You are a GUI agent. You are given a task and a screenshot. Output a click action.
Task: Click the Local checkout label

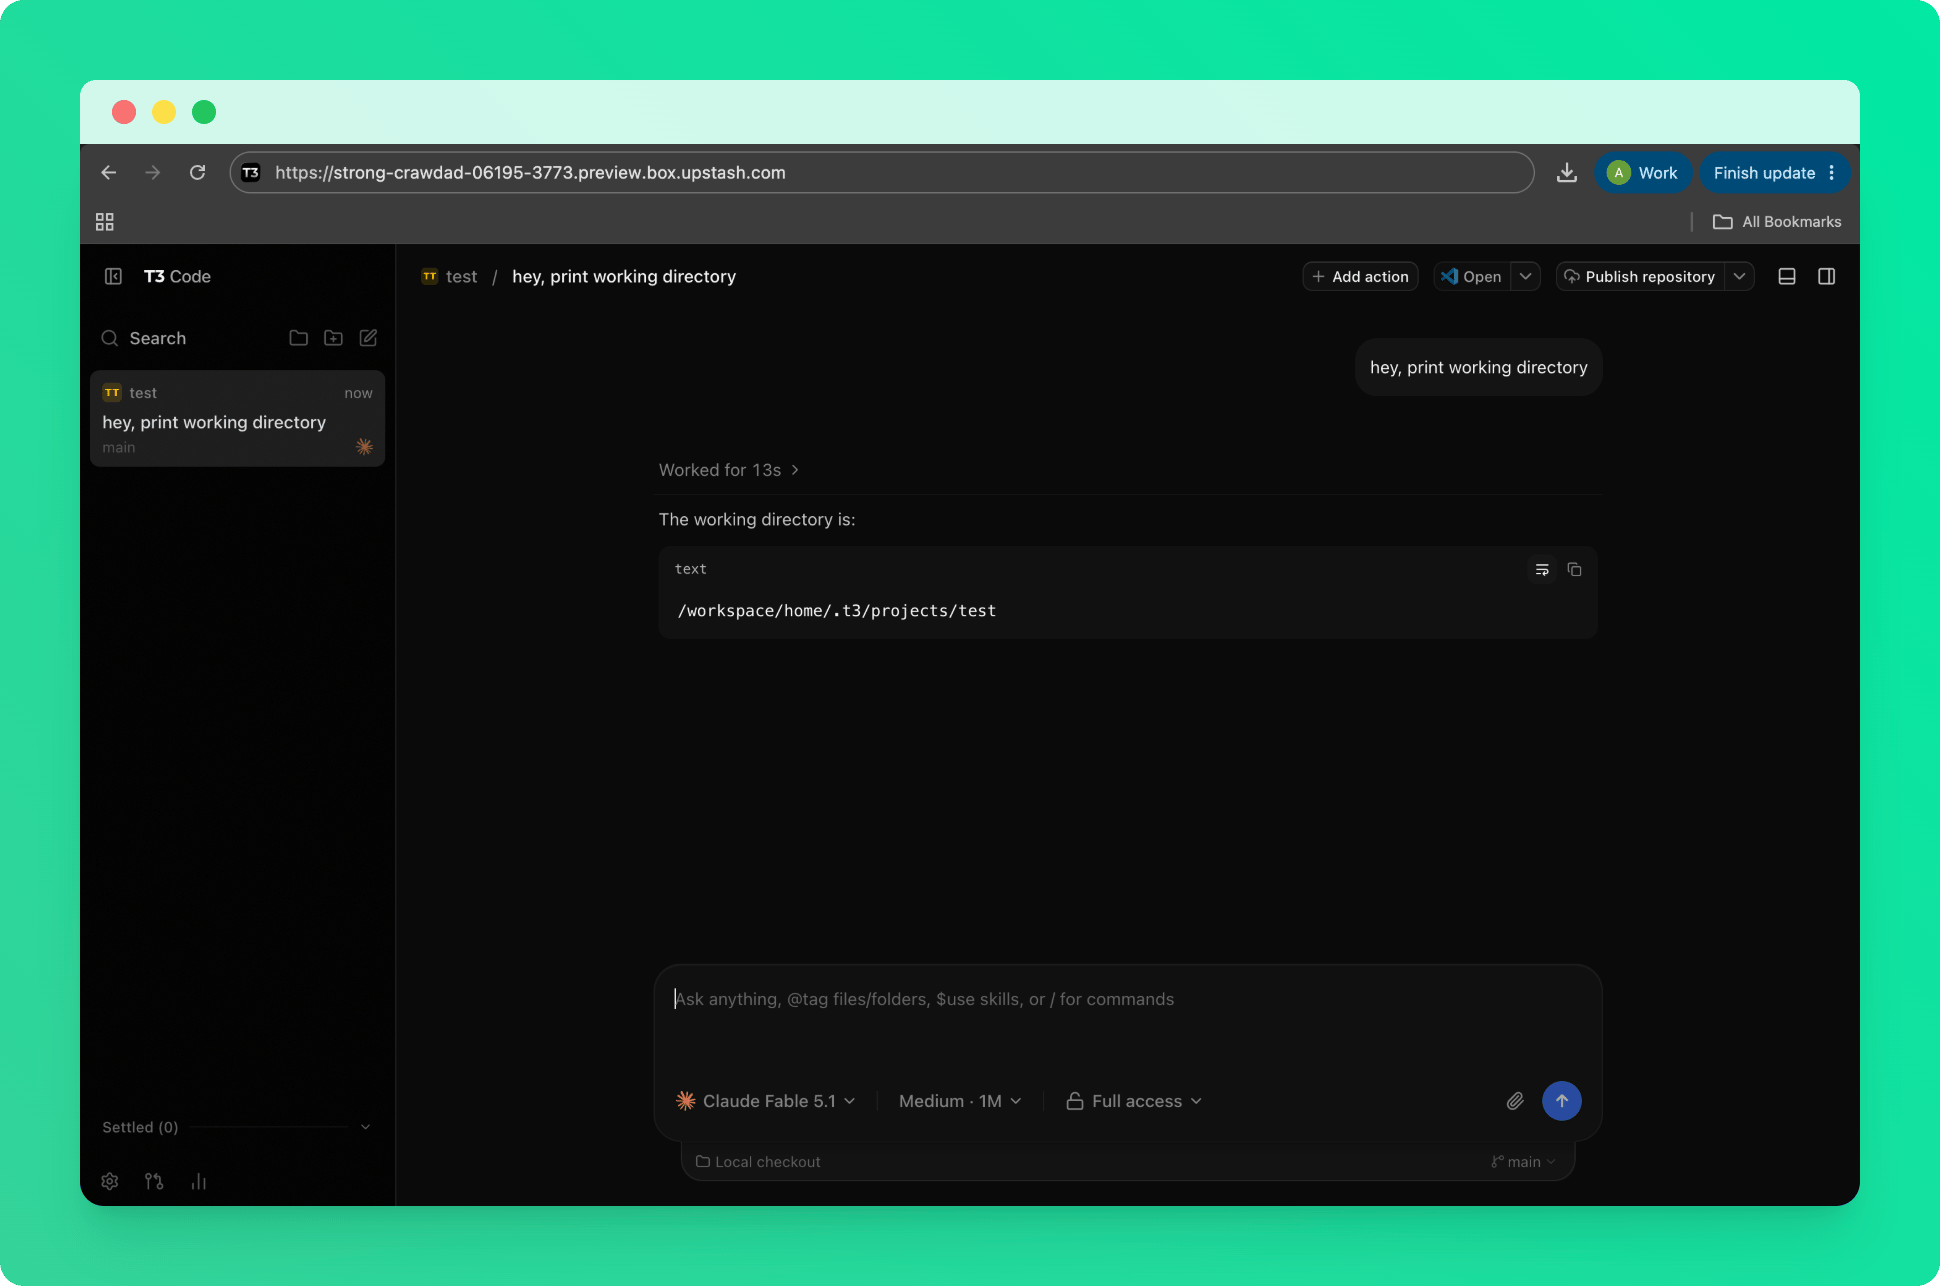click(758, 1161)
